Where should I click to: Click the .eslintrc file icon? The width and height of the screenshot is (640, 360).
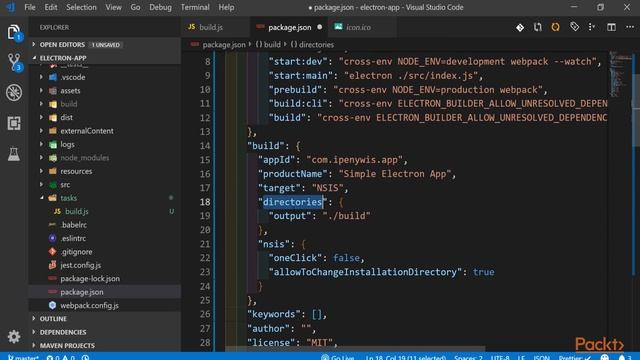(x=52, y=238)
